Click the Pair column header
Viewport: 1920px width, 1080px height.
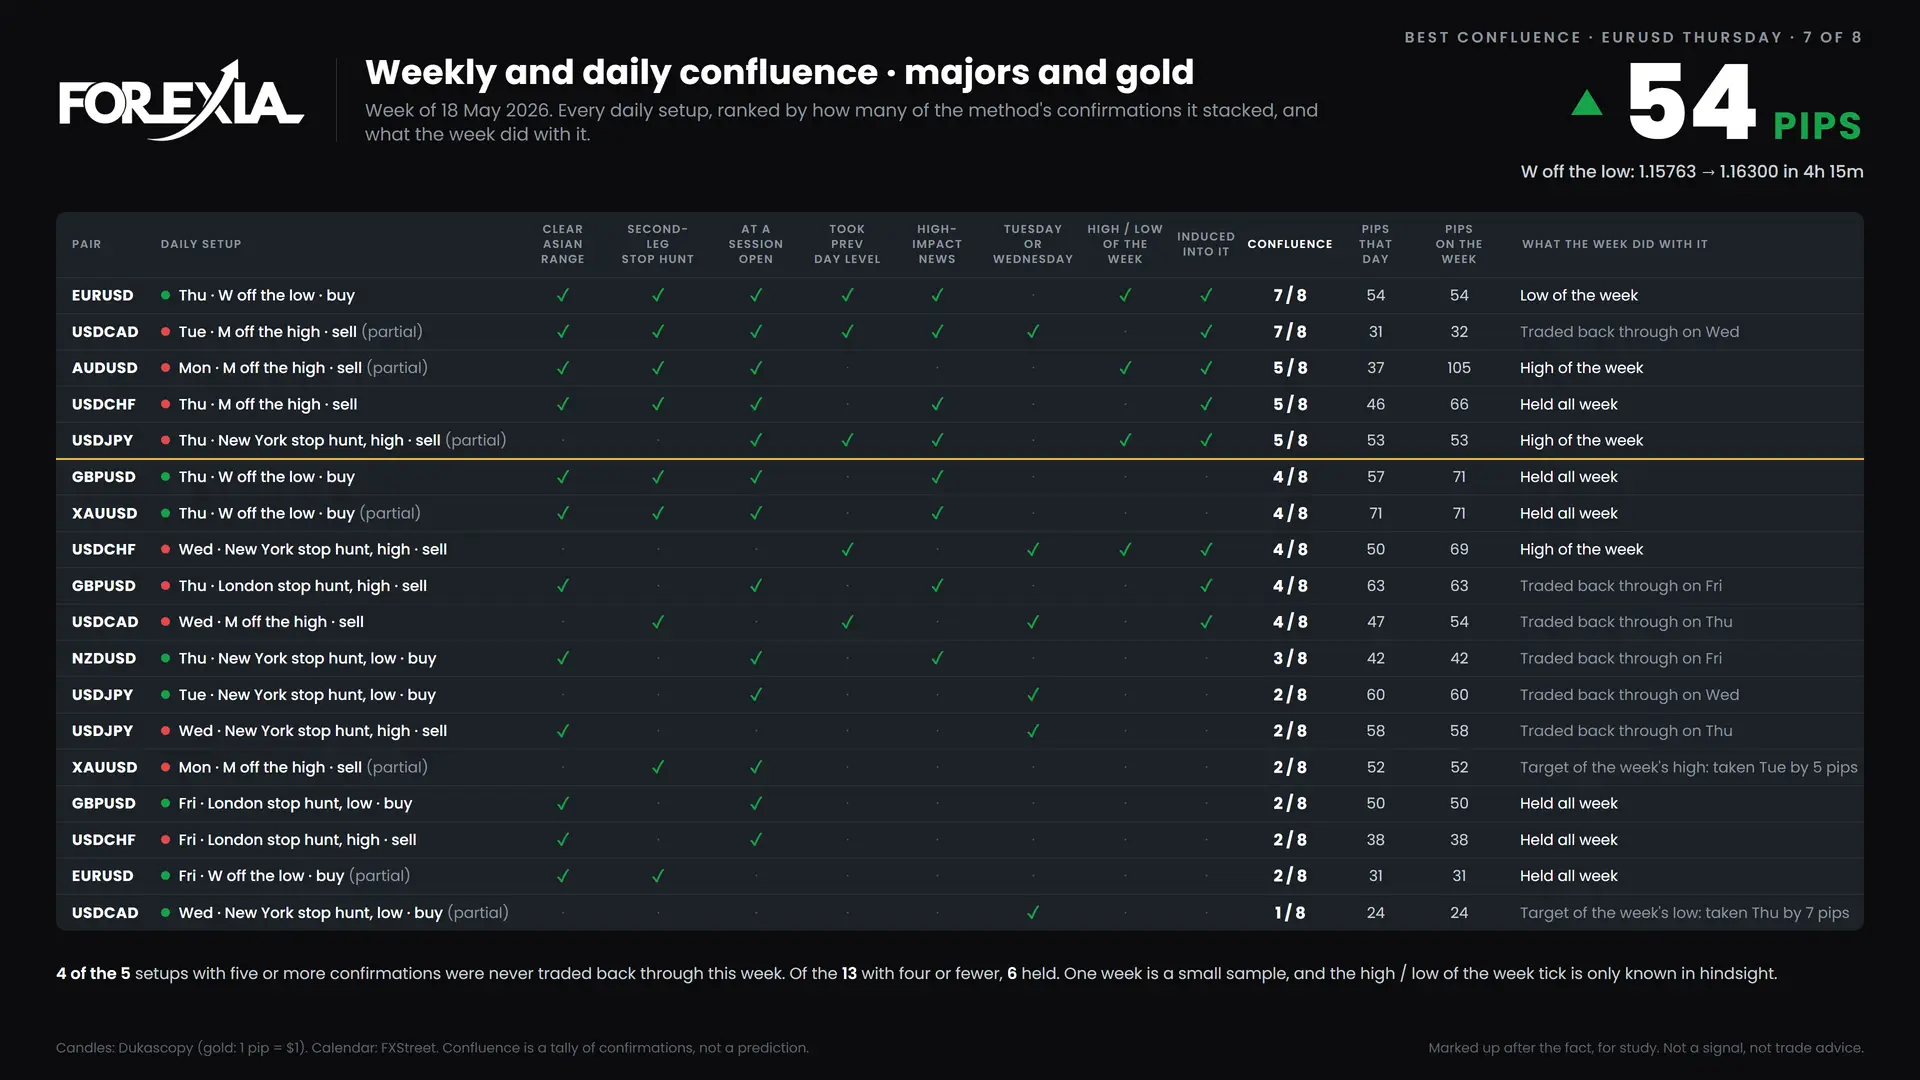[86, 244]
